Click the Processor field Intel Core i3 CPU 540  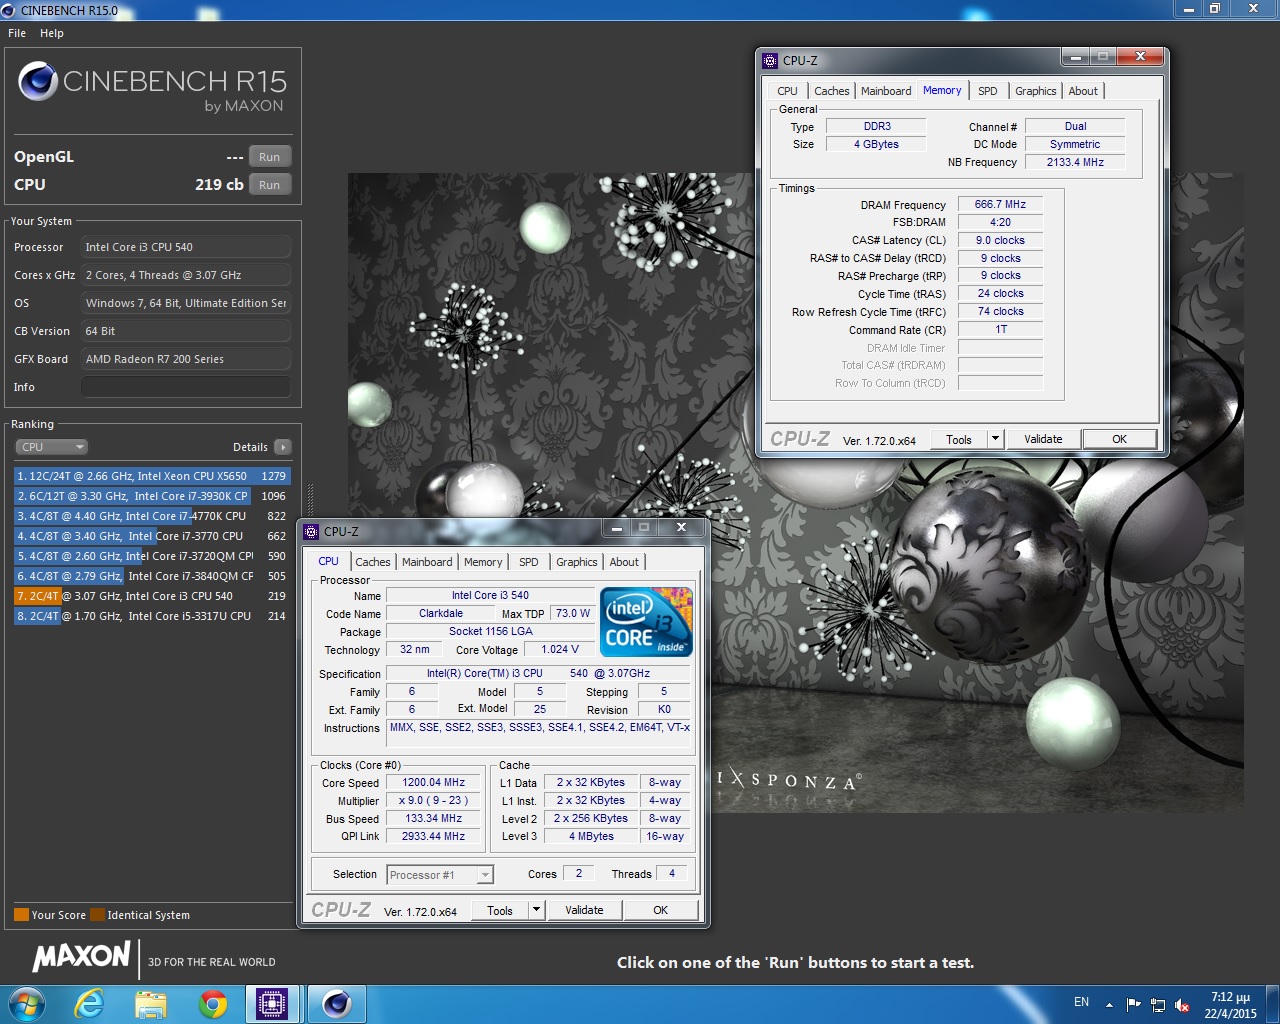click(x=186, y=247)
